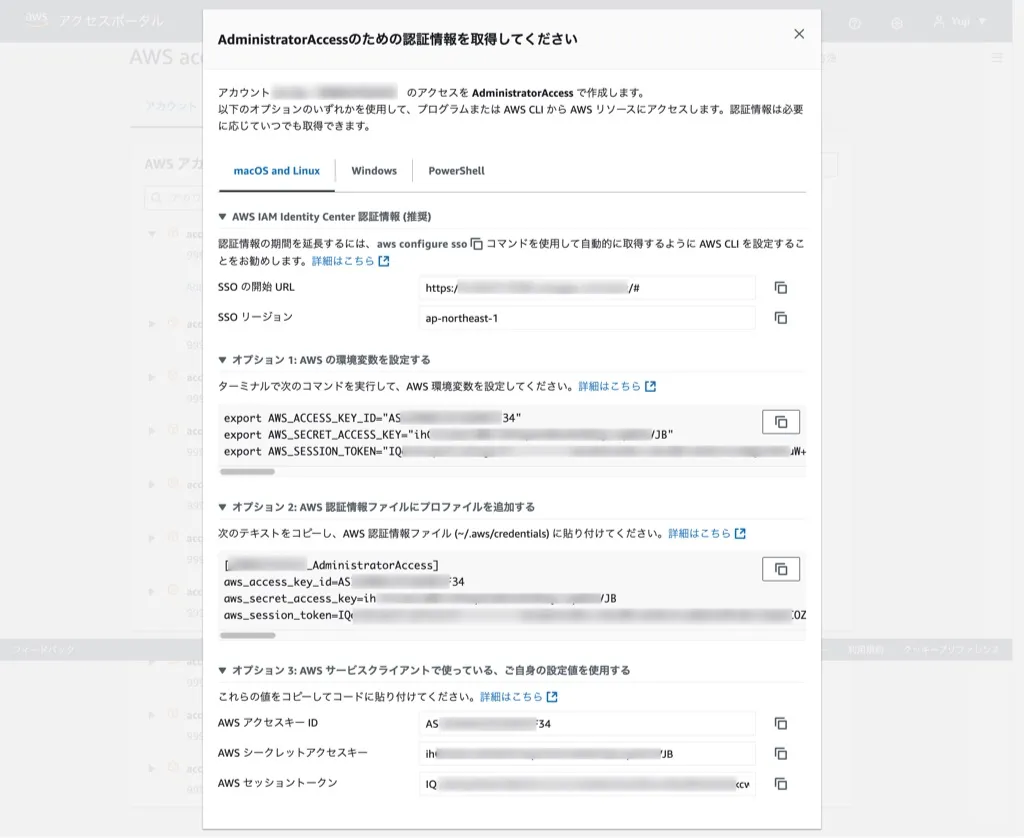Click the horizontal scrollbar under export commands

(246, 469)
